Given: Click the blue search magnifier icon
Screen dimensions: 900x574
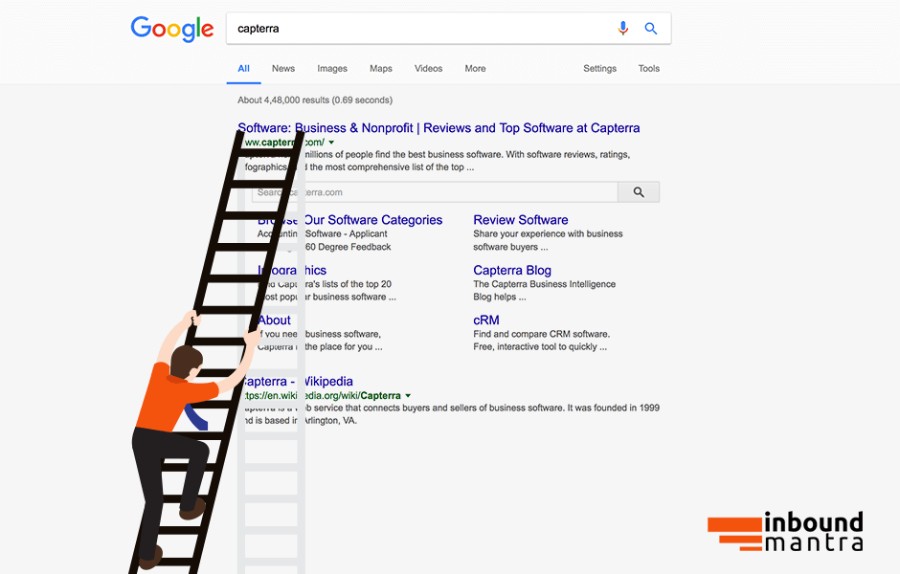Looking at the screenshot, I should click(x=650, y=28).
